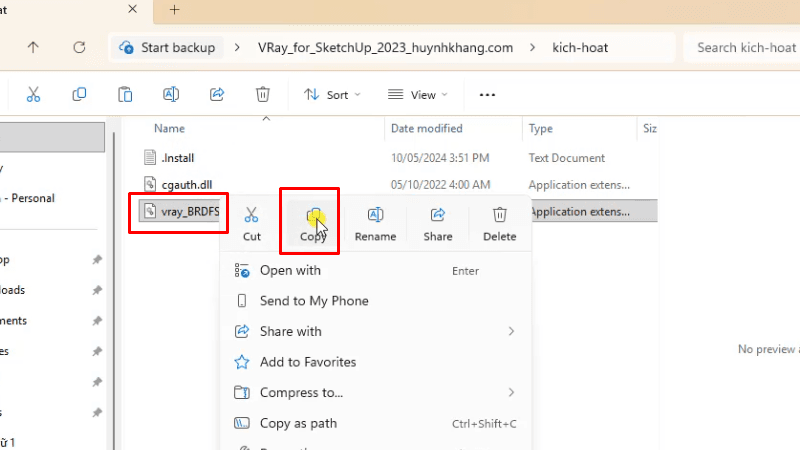
Task: Click .Install file document icon
Action: click(x=149, y=157)
